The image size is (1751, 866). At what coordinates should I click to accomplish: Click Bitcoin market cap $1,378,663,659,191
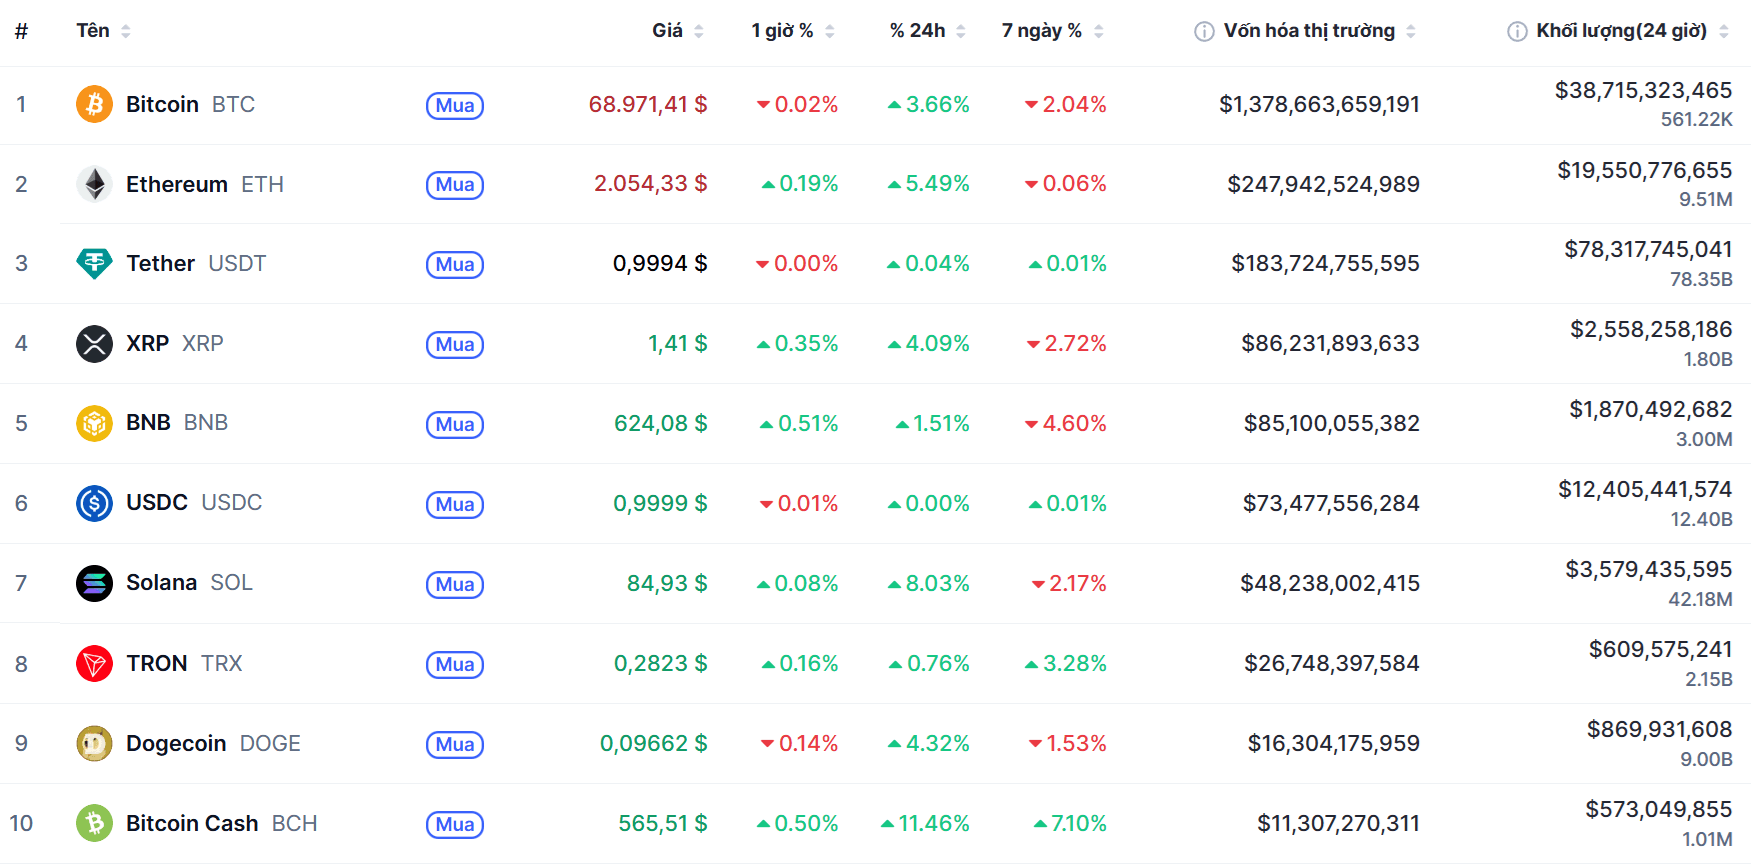coord(1319,104)
